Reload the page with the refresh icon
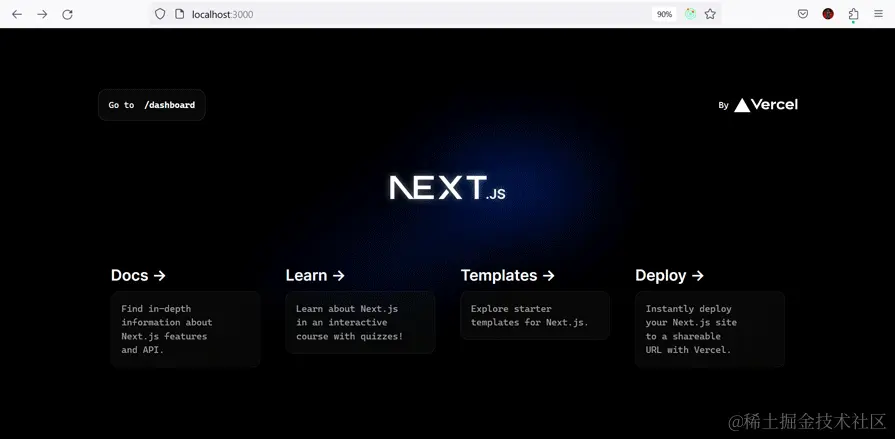Screen dimensions: 895x439 pyautogui.click(x=67, y=14)
